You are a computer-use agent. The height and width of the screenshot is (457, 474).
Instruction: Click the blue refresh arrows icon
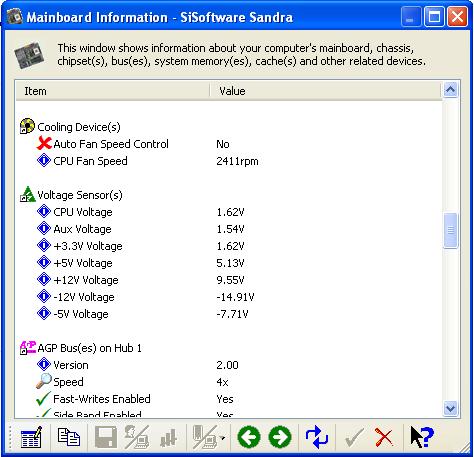(317, 437)
